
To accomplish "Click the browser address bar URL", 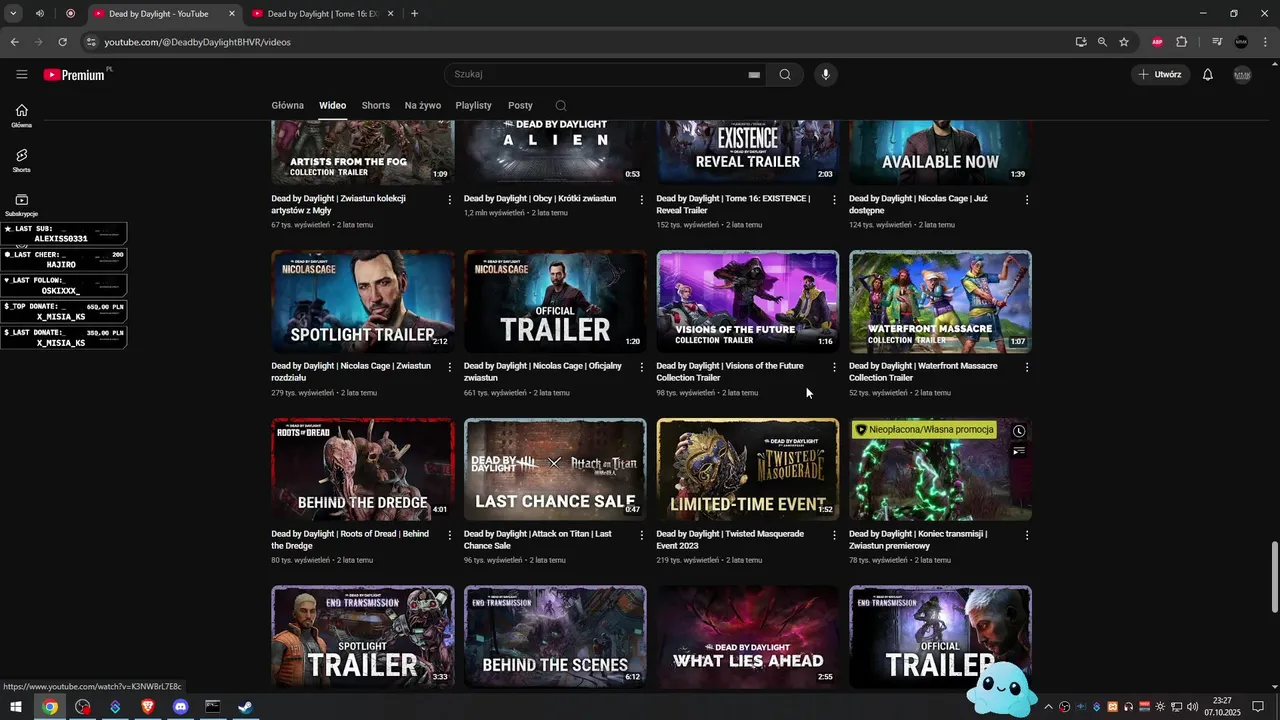I will point(198,42).
